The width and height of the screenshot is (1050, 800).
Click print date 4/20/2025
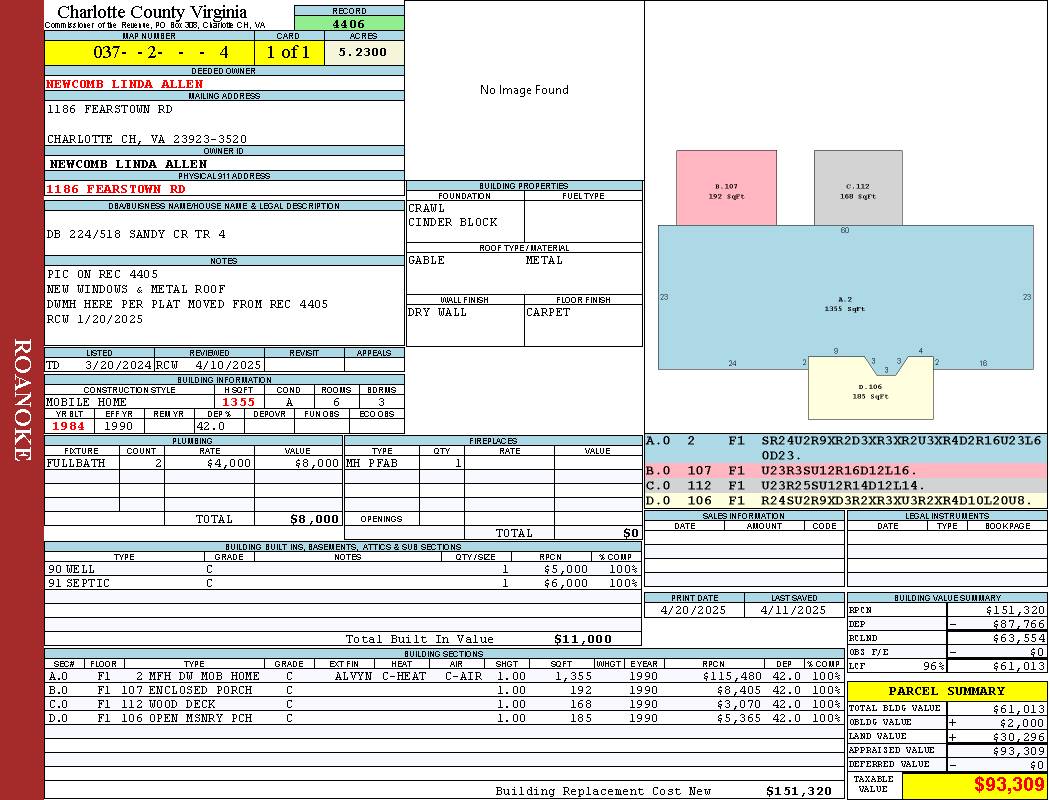pyautogui.click(x=693, y=611)
